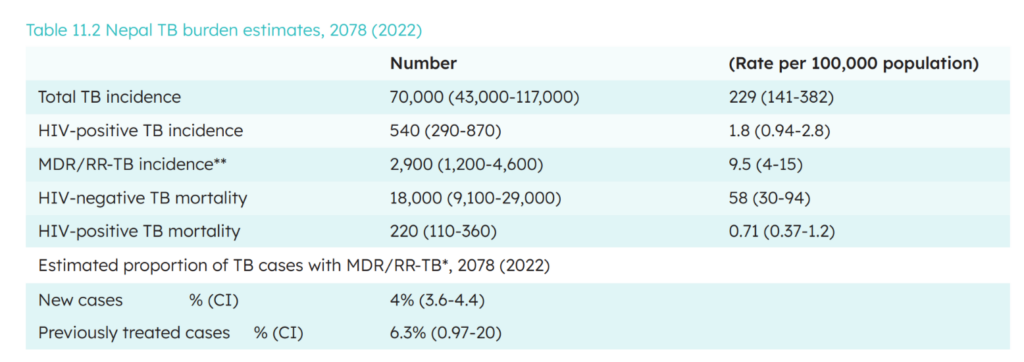This screenshot has height=362, width=1024.
Task: Click the rate 0.71 (0.37-1.2)
Action: [x=784, y=231]
